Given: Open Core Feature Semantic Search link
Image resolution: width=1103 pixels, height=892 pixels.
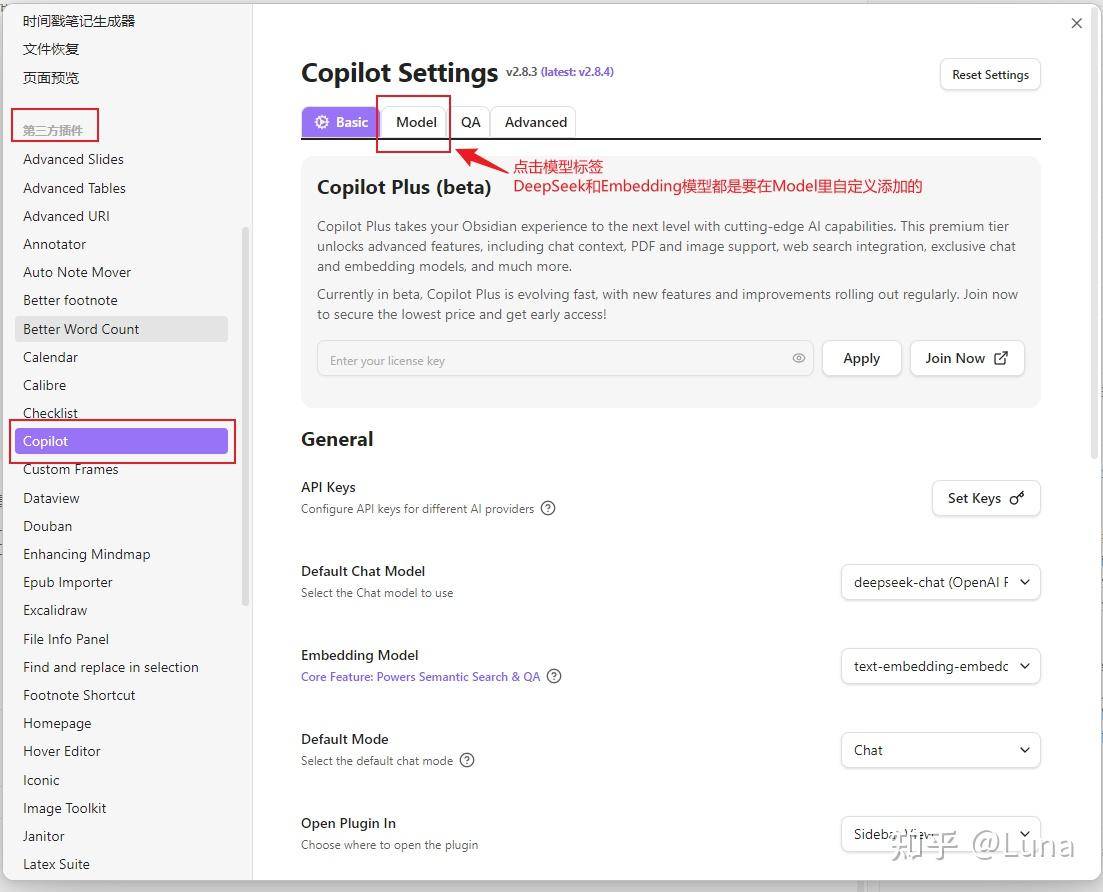Looking at the screenshot, I should (421, 677).
